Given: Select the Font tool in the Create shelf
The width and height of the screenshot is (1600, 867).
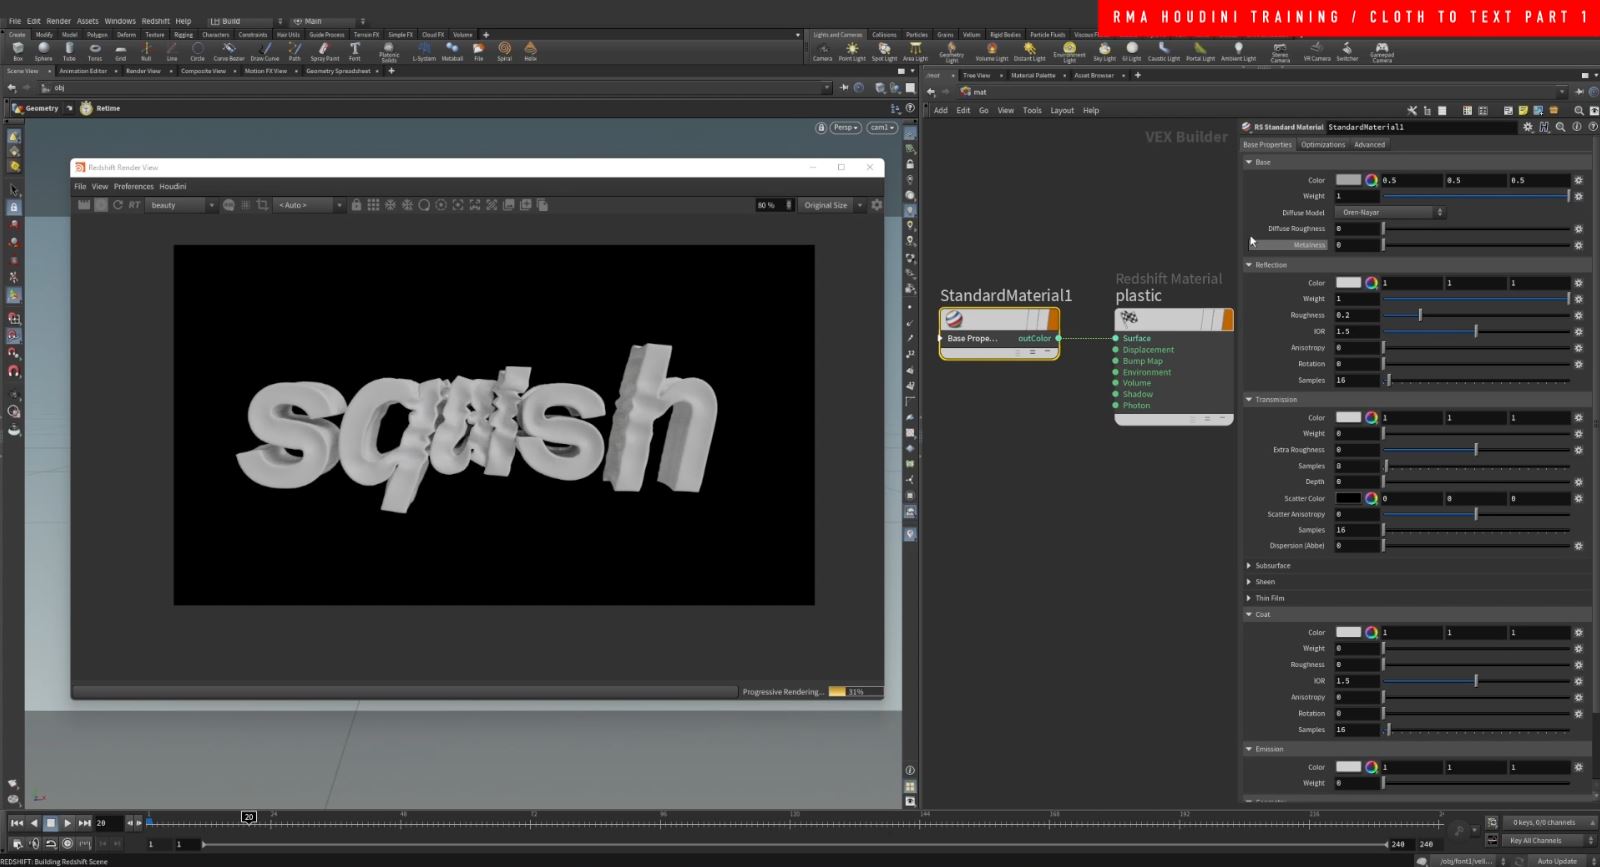Looking at the screenshot, I should [x=354, y=50].
